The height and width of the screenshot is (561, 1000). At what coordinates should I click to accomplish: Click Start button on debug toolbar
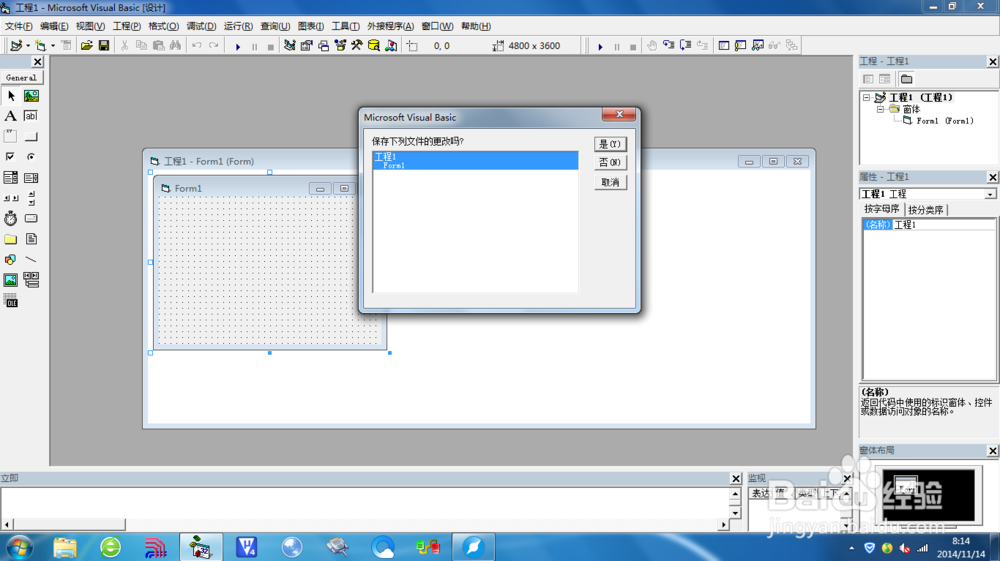pos(600,46)
